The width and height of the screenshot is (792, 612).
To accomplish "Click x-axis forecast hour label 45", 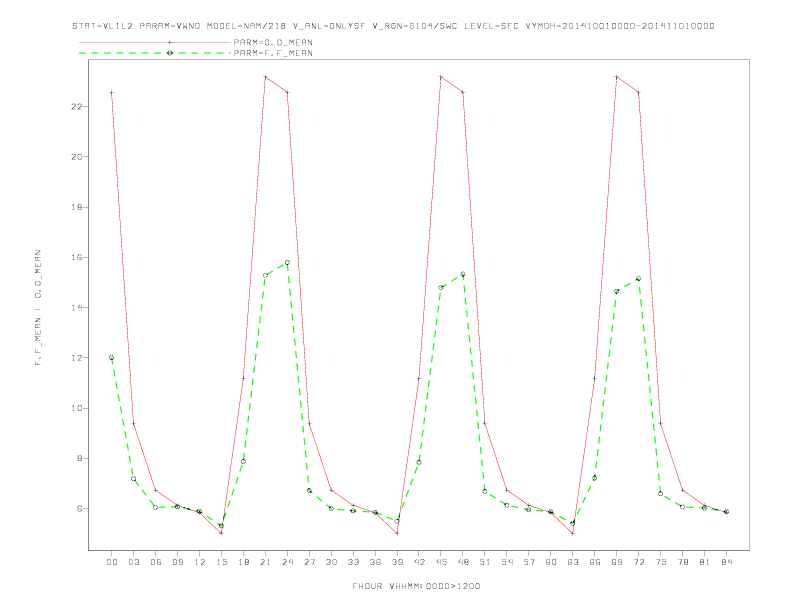I will coord(441,562).
